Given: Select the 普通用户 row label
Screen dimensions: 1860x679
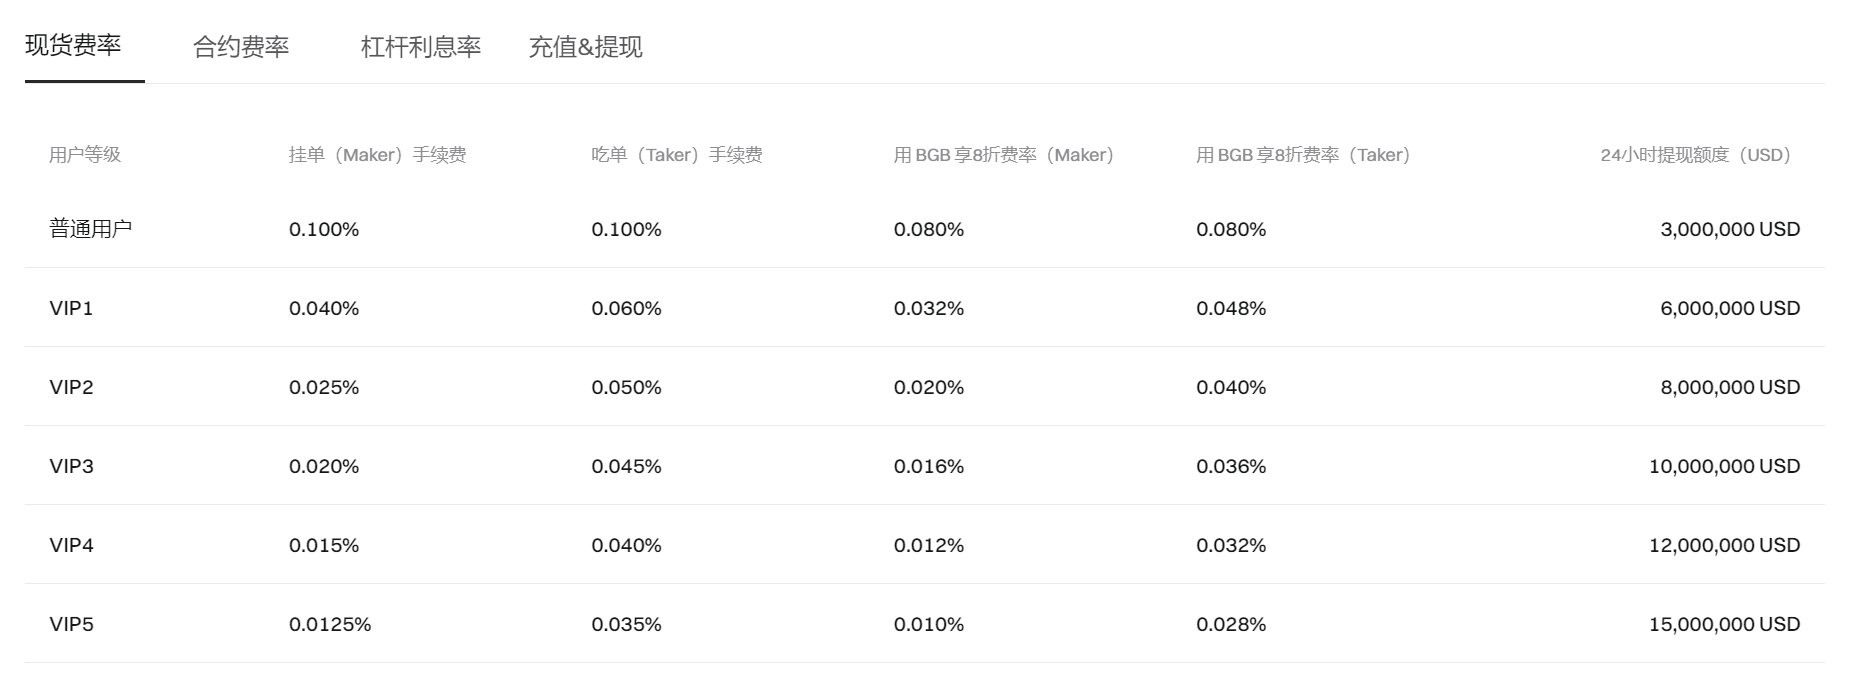Looking at the screenshot, I should click(91, 229).
